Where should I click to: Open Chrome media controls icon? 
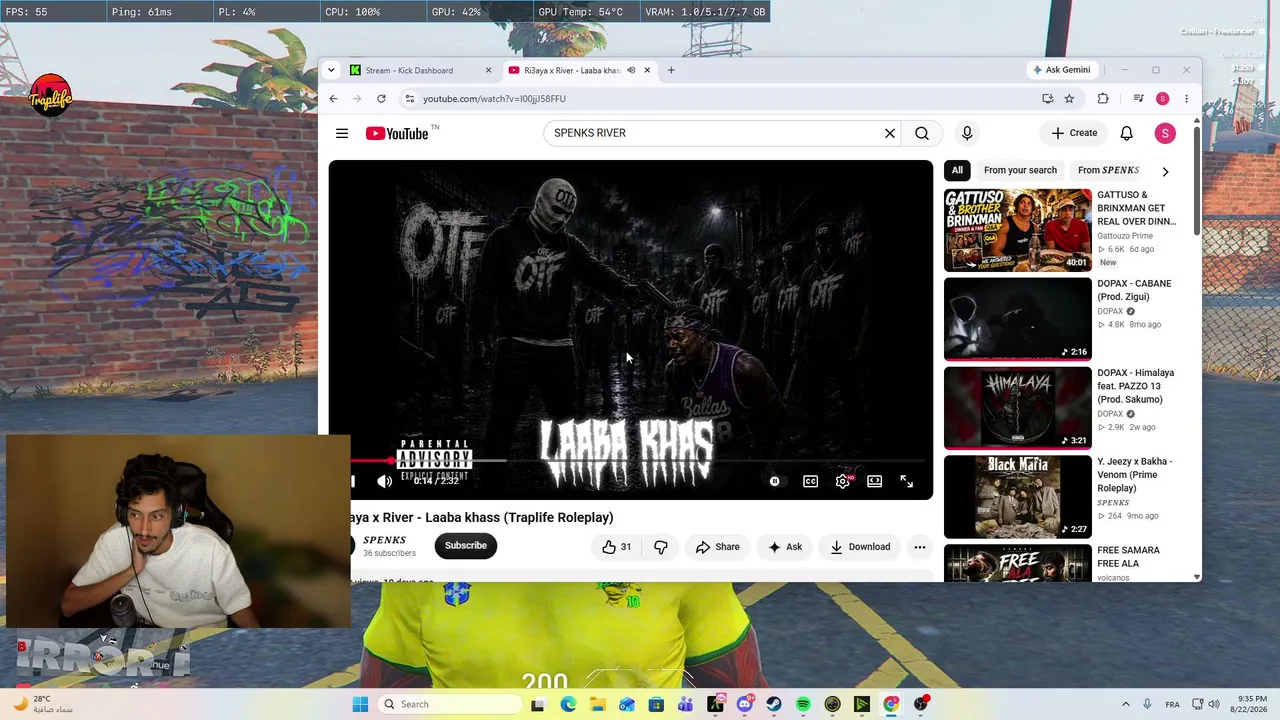pos(1138,99)
